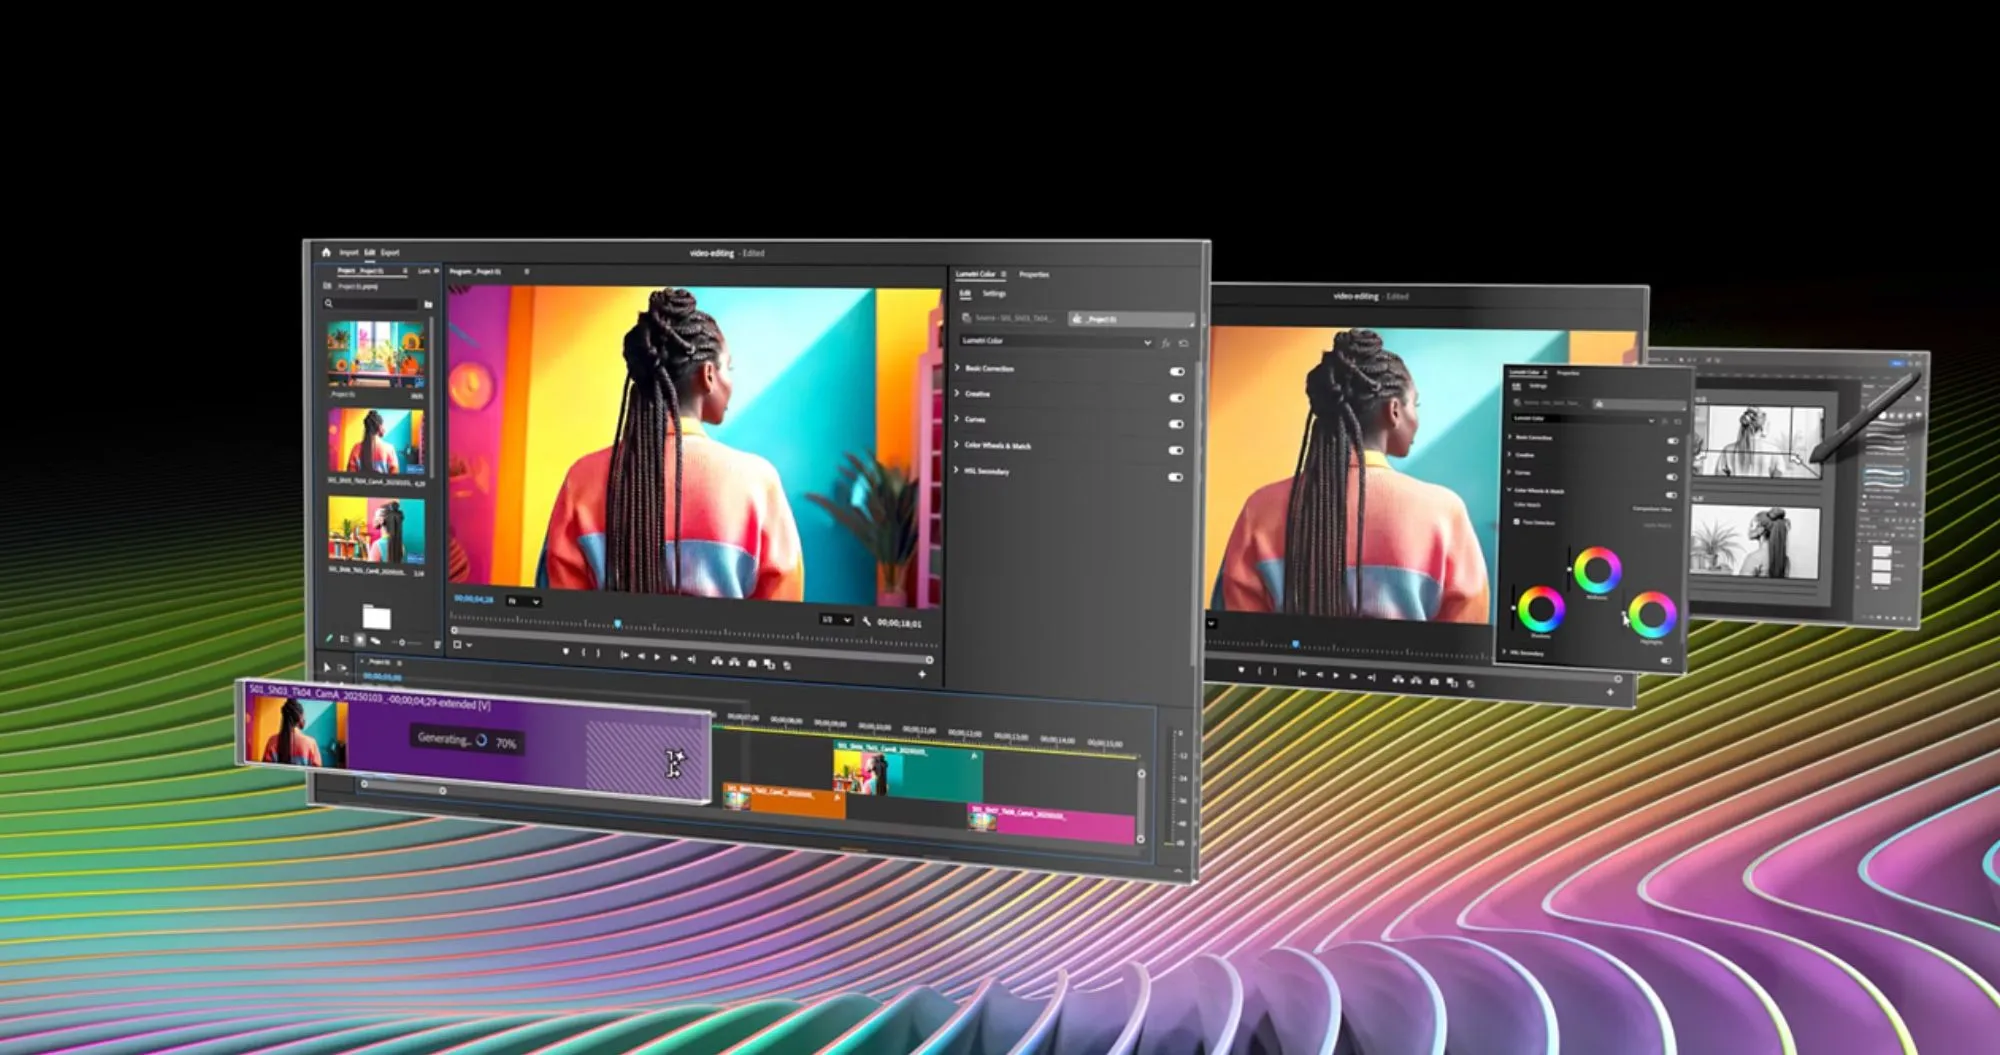Open the Import tab in the header
The height and width of the screenshot is (1055, 2000).
(348, 253)
